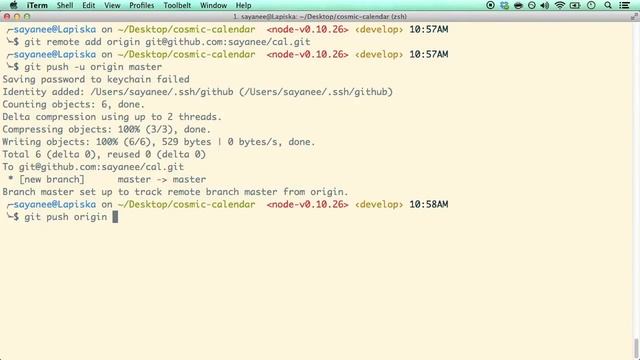Zoom the iTerm window with green button

click(27, 17)
